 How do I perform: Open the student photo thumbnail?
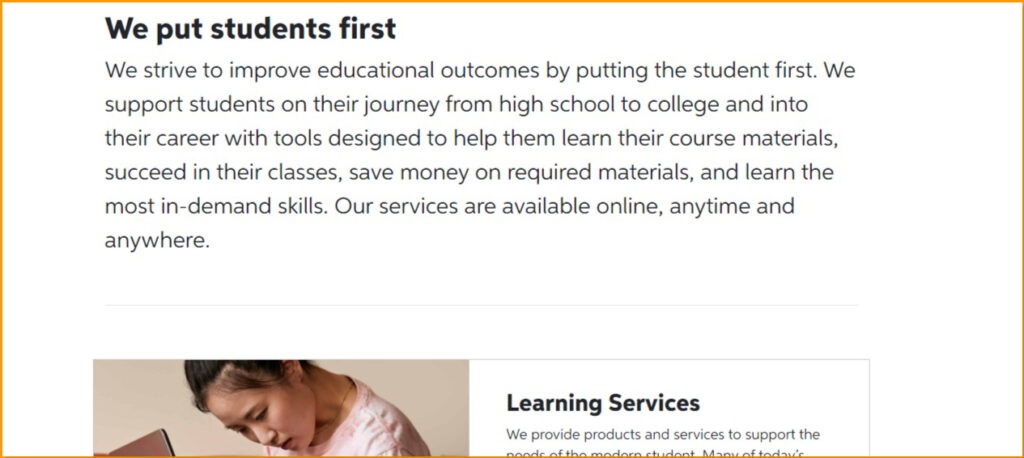tap(281, 408)
